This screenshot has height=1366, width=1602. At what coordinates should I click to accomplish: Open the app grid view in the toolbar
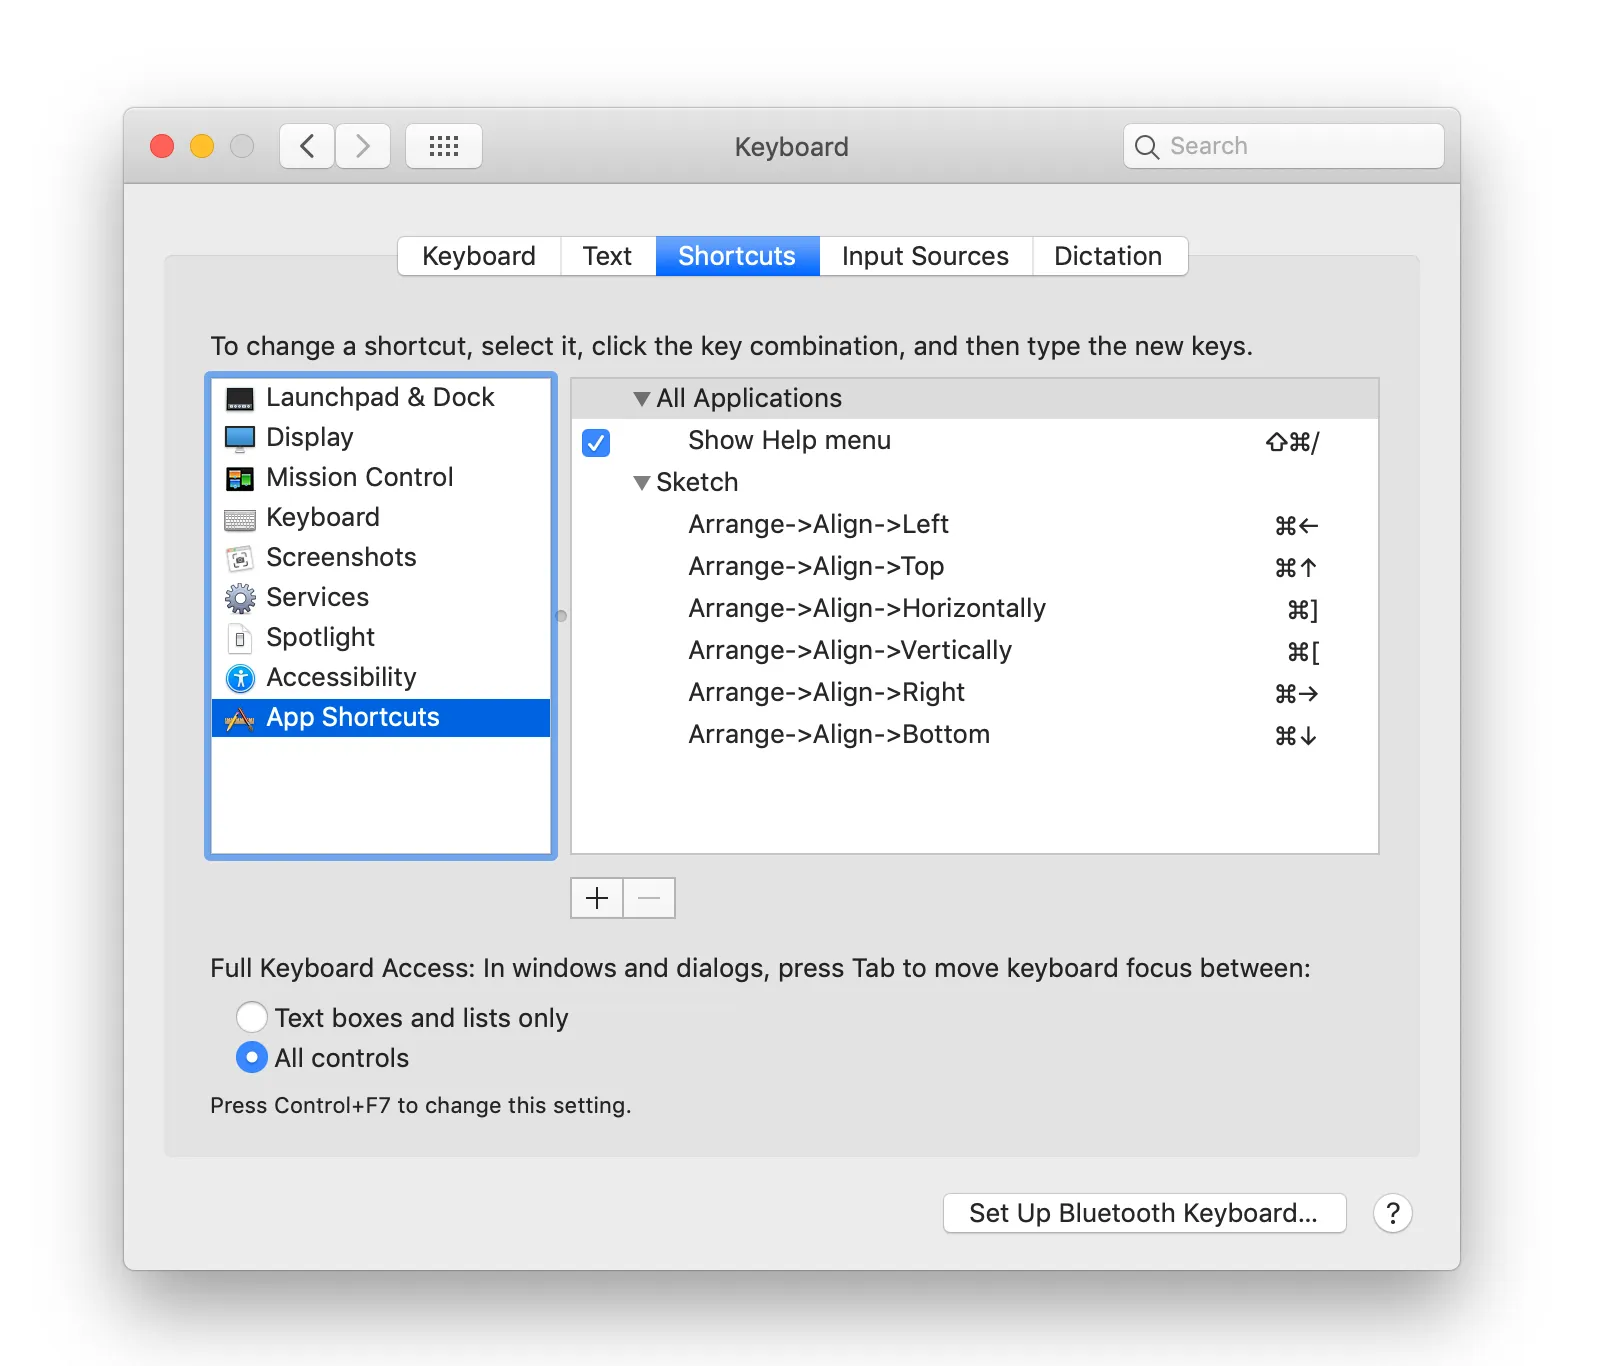[443, 145]
